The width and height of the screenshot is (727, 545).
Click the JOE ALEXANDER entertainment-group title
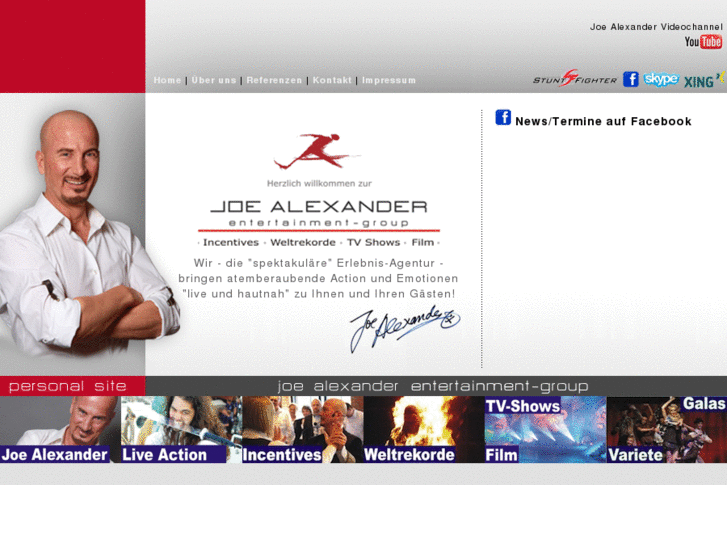[x=319, y=214]
